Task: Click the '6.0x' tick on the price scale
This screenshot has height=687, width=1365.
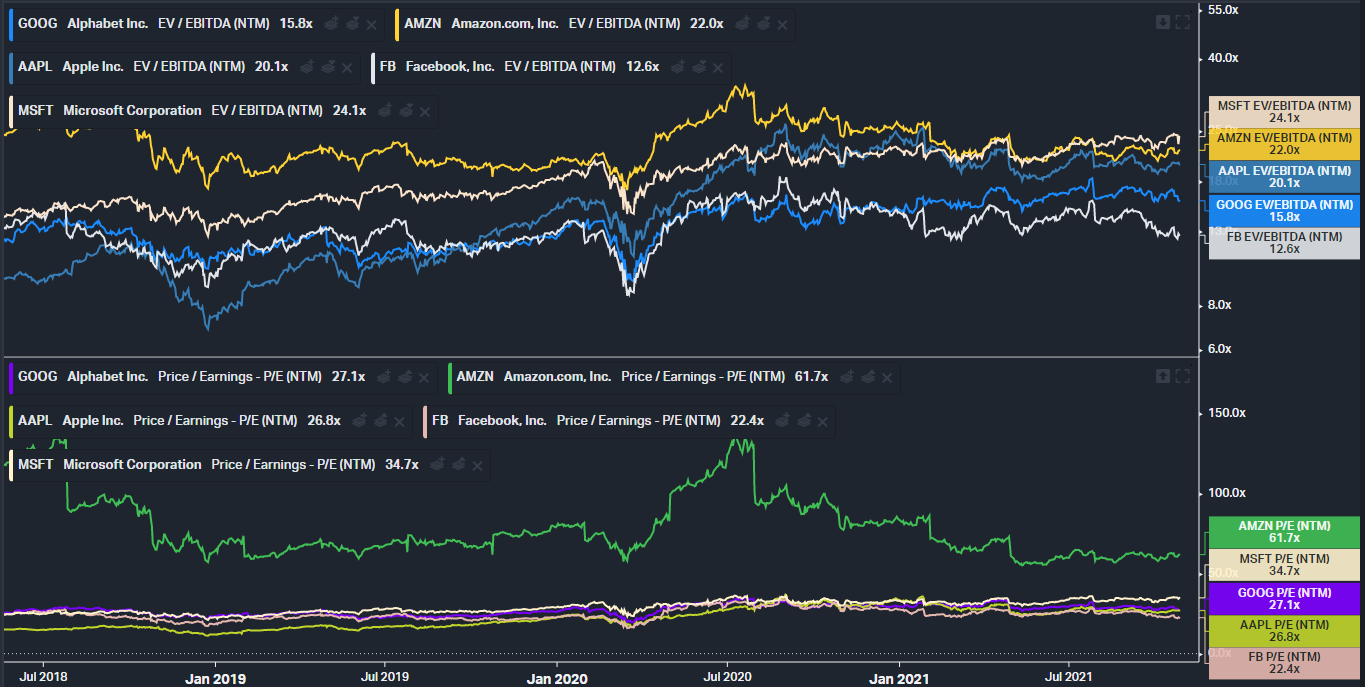Action: [x=1221, y=349]
